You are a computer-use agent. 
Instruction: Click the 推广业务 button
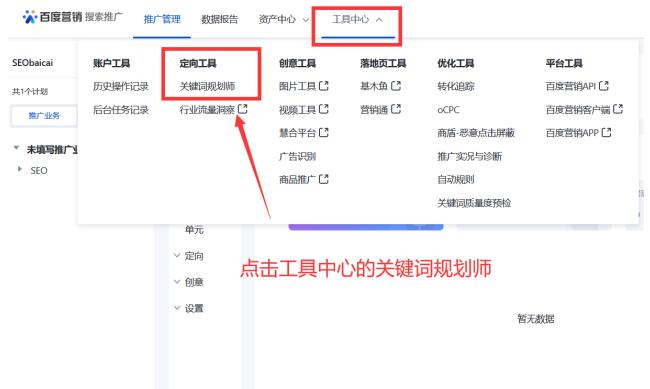point(44,116)
